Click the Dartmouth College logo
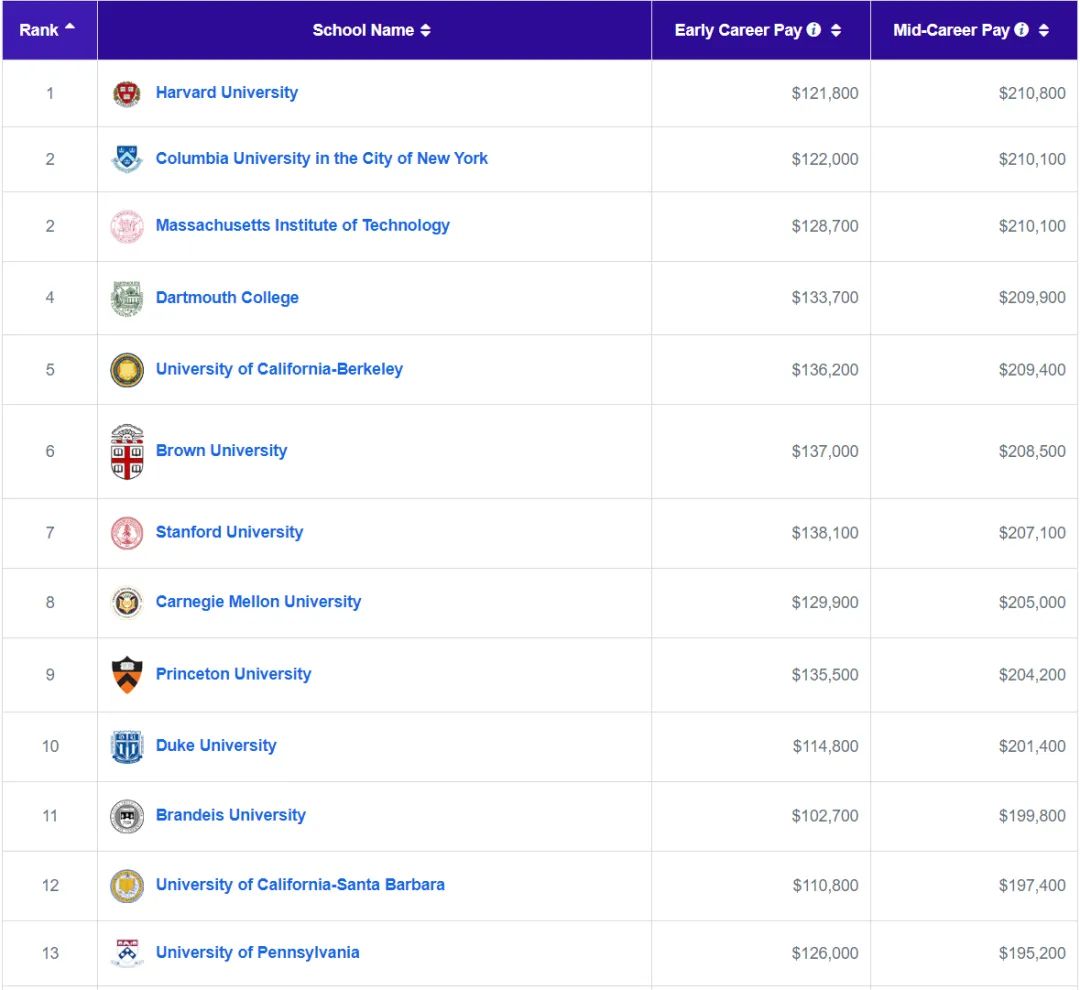 tap(127, 298)
